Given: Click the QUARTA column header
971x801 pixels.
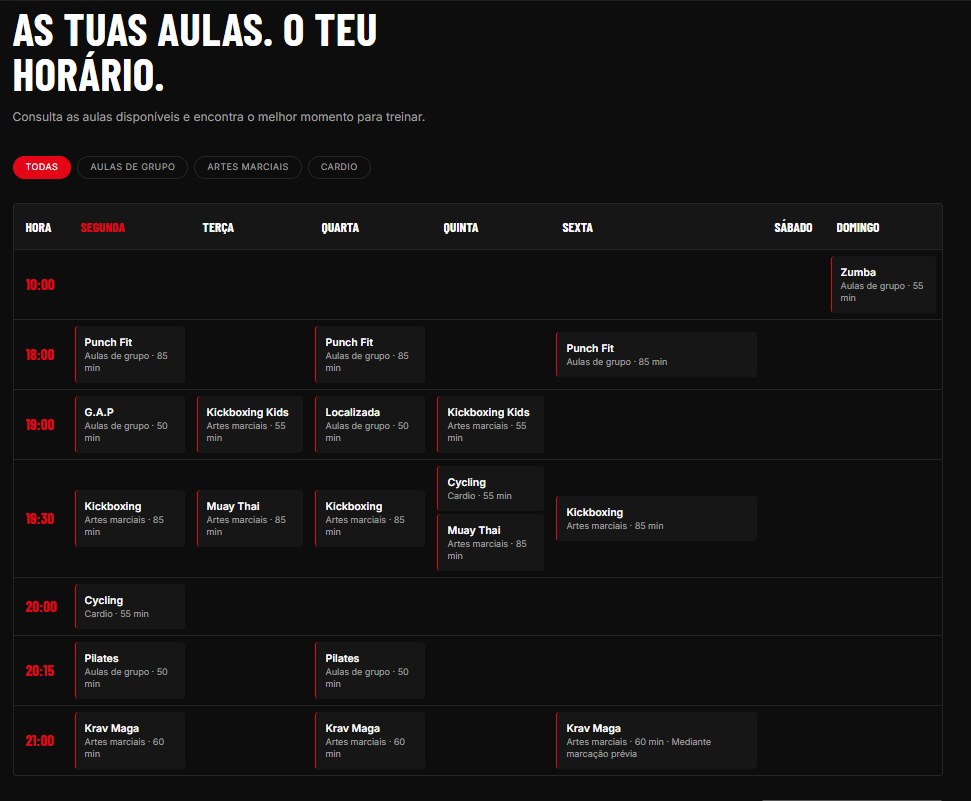Looking at the screenshot, I should [340, 227].
